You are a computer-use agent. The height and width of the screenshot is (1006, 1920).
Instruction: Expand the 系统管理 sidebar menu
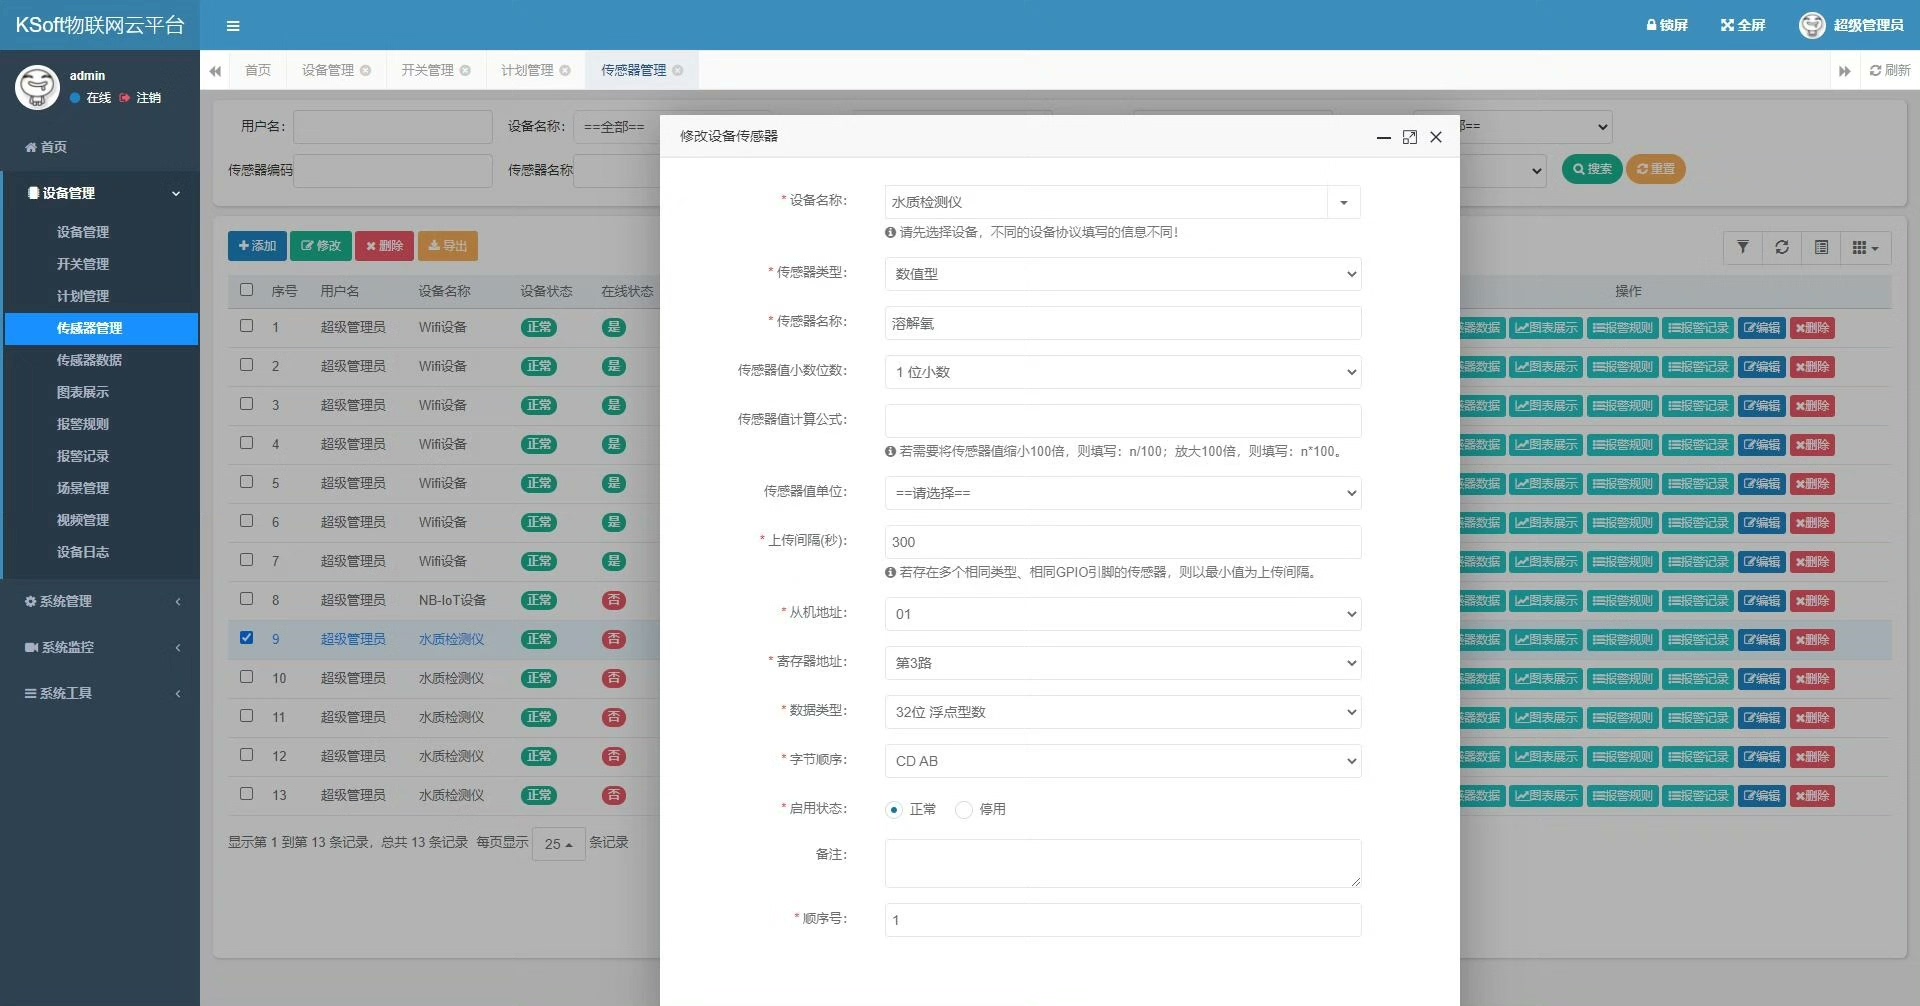point(100,601)
